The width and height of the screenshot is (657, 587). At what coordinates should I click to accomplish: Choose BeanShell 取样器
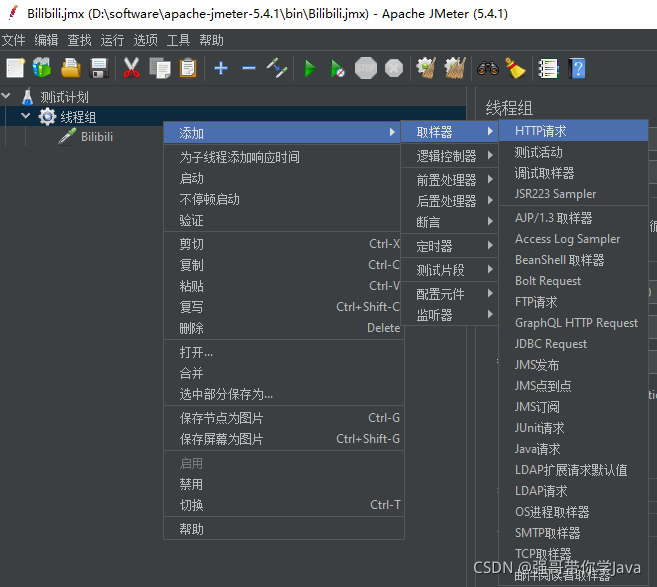(x=574, y=260)
